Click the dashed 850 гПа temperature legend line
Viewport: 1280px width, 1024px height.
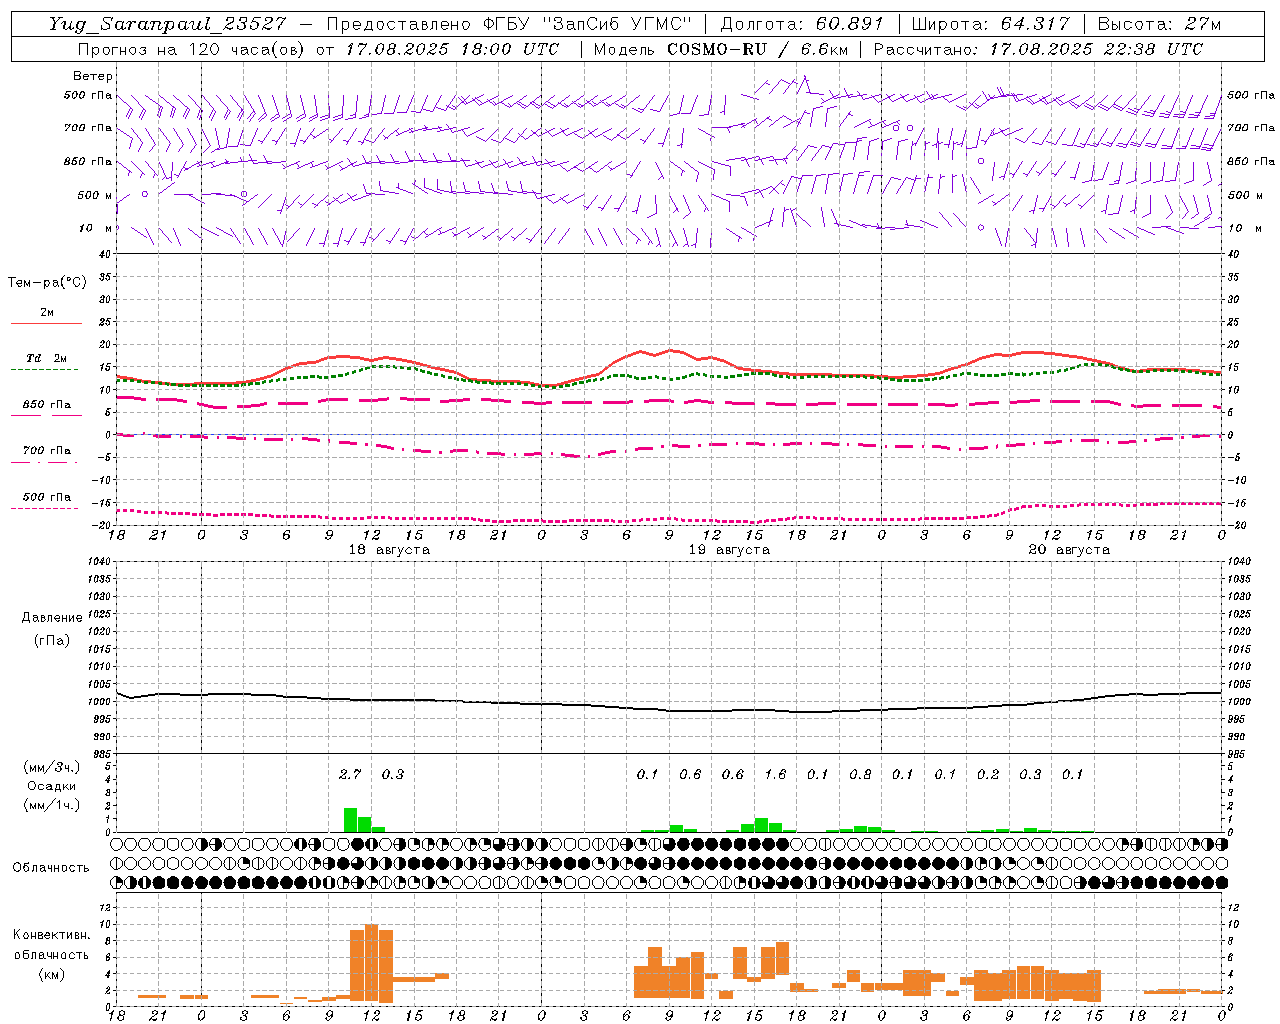click(46, 415)
